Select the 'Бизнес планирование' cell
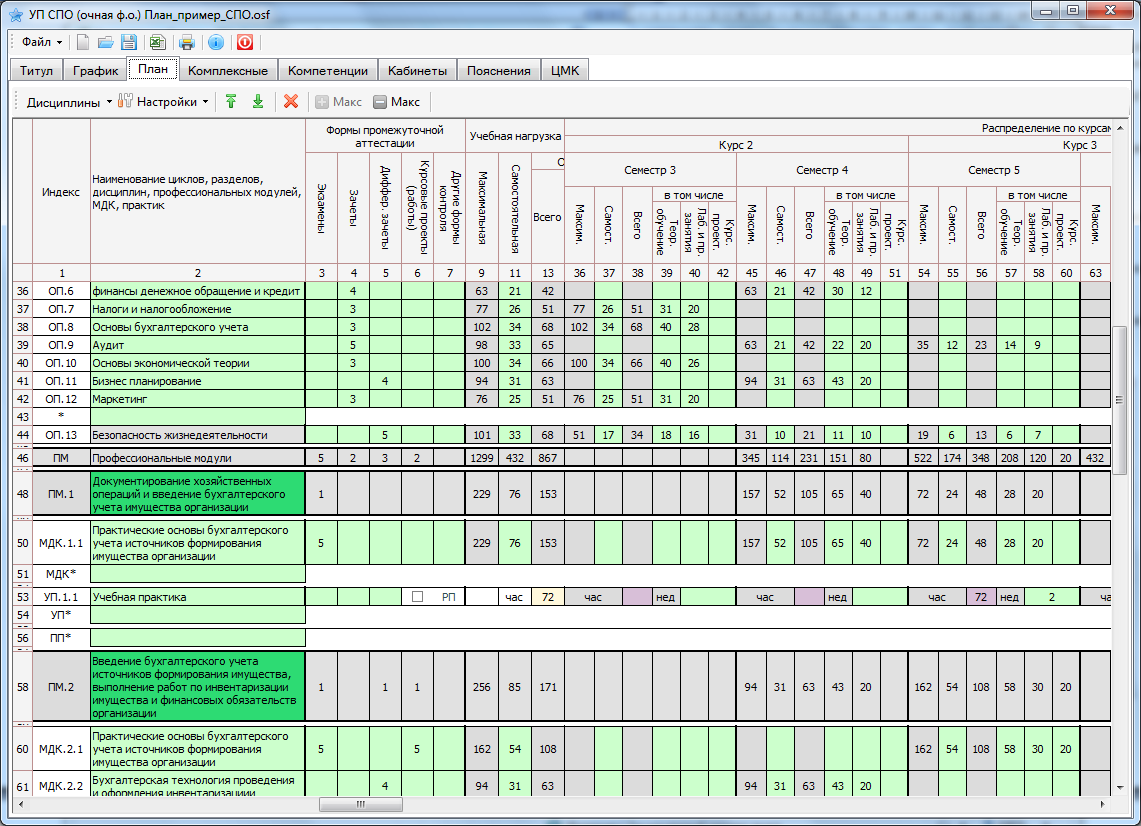The width and height of the screenshot is (1141, 826). tap(197, 381)
